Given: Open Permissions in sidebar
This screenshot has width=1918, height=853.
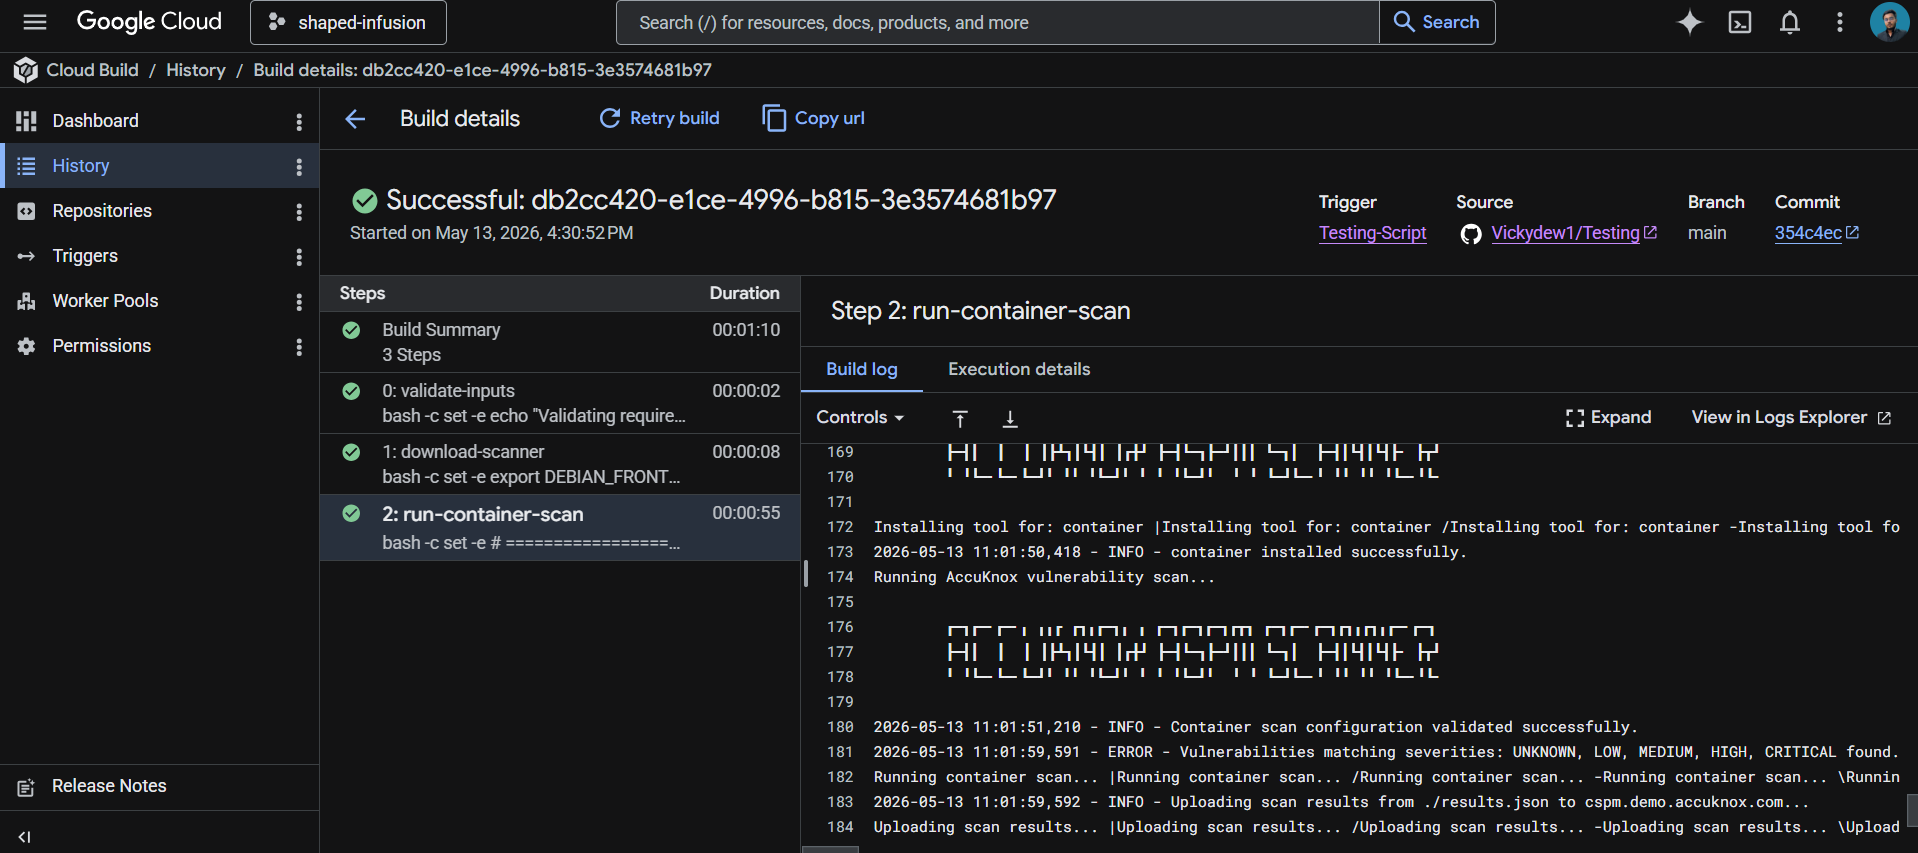Looking at the screenshot, I should (x=101, y=346).
